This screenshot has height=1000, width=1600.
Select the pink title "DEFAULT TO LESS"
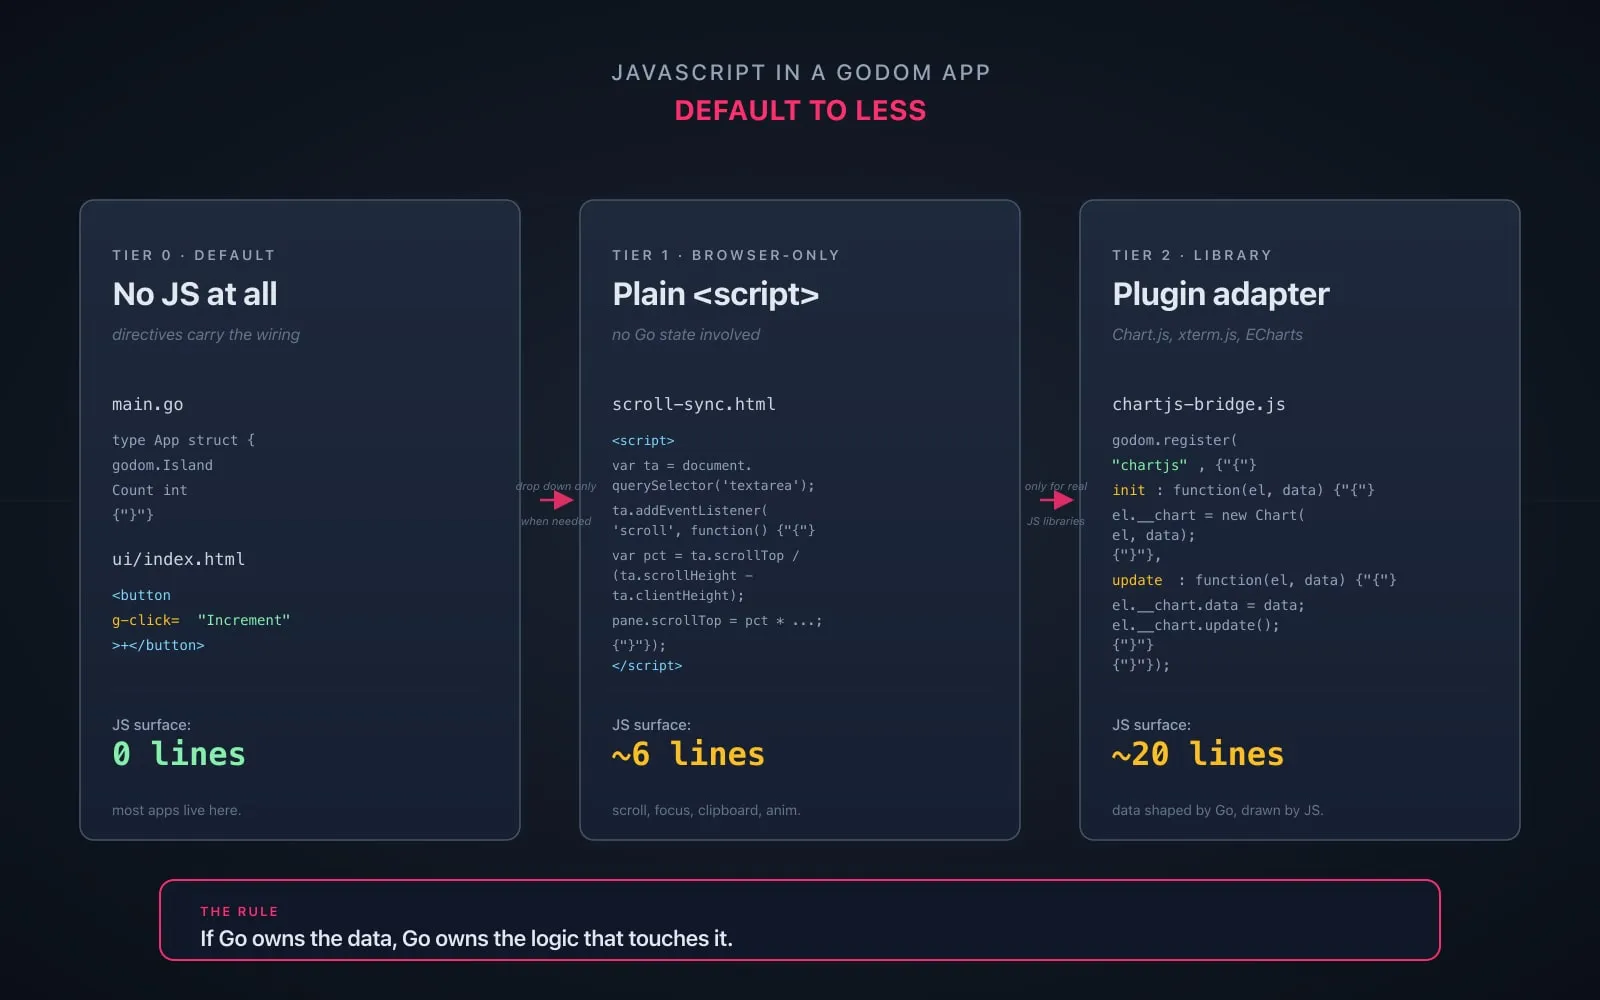coord(800,110)
